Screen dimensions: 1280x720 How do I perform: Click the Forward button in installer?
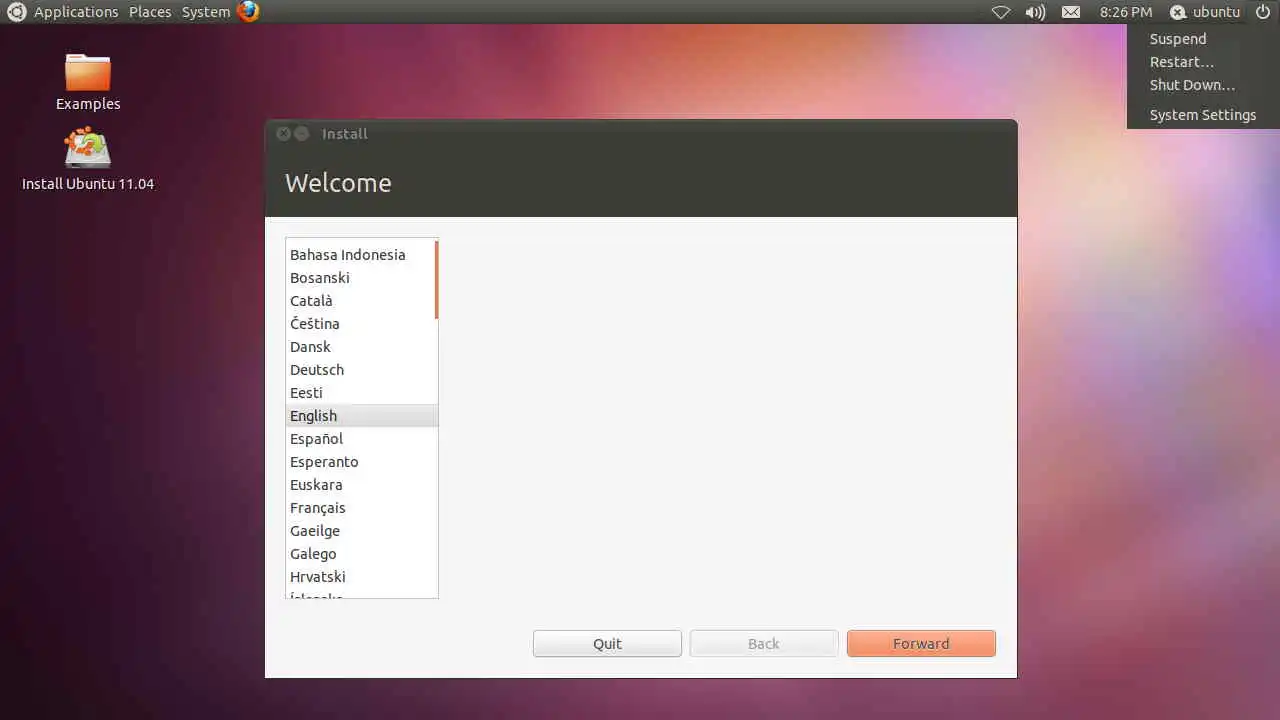[x=921, y=644]
